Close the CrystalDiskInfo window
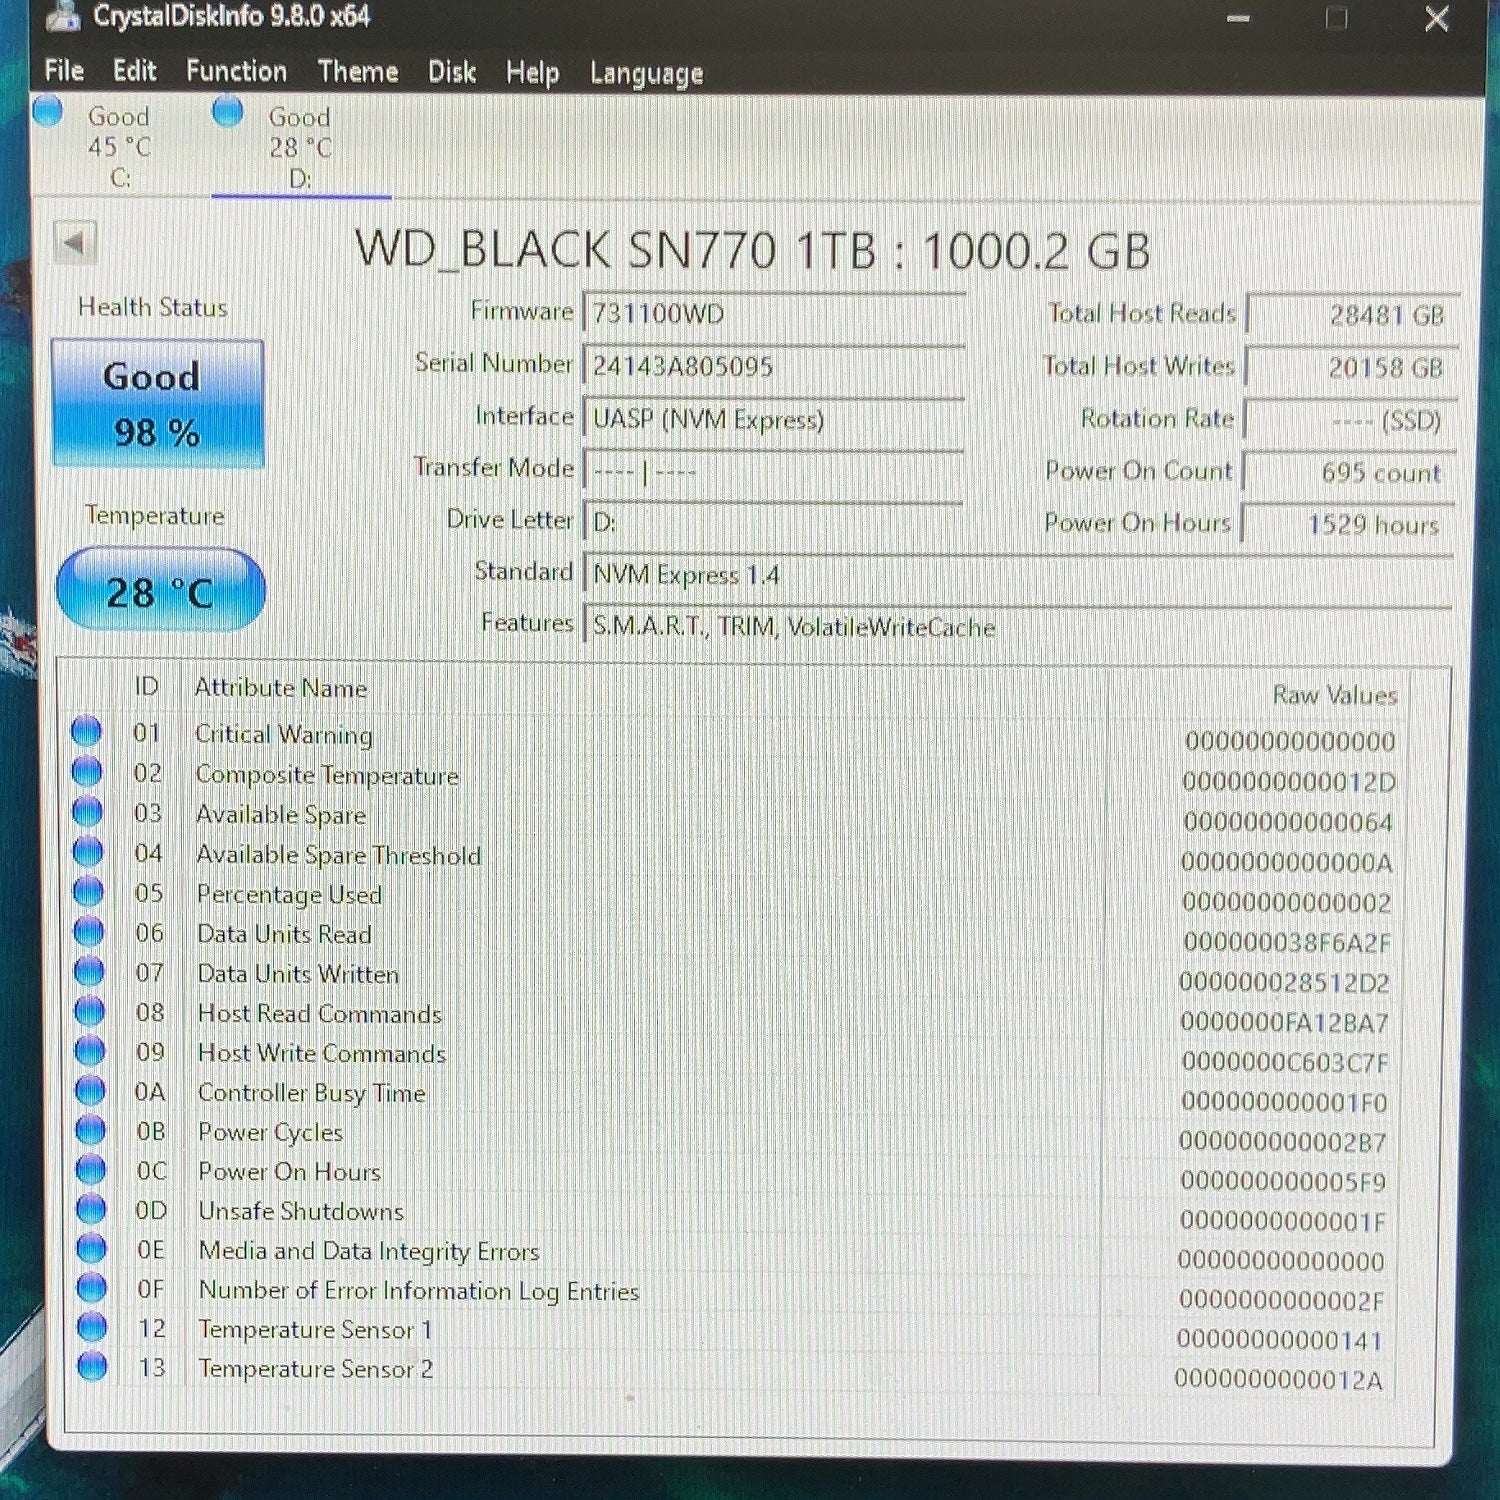The height and width of the screenshot is (1500, 1500). (x=1437, y=18)
